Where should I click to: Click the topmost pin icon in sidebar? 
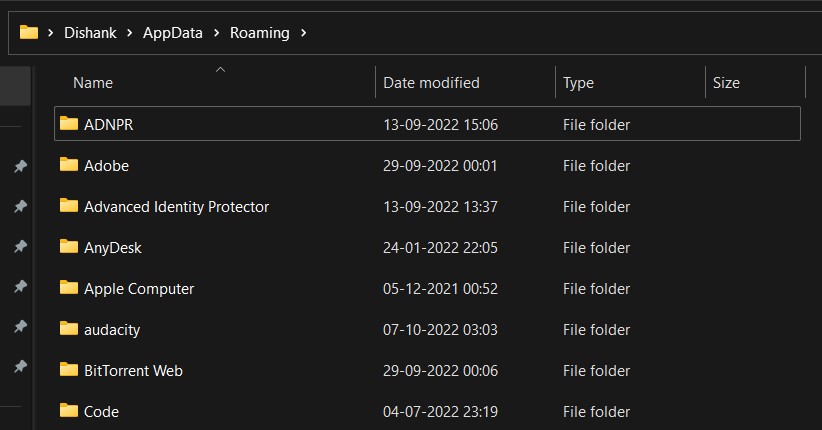pos(19,166)
